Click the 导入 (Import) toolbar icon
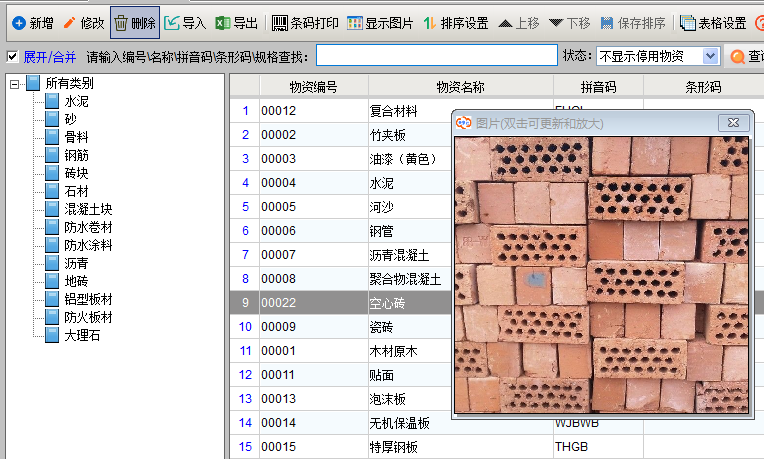764x459 pixels. tap(172, 22)
